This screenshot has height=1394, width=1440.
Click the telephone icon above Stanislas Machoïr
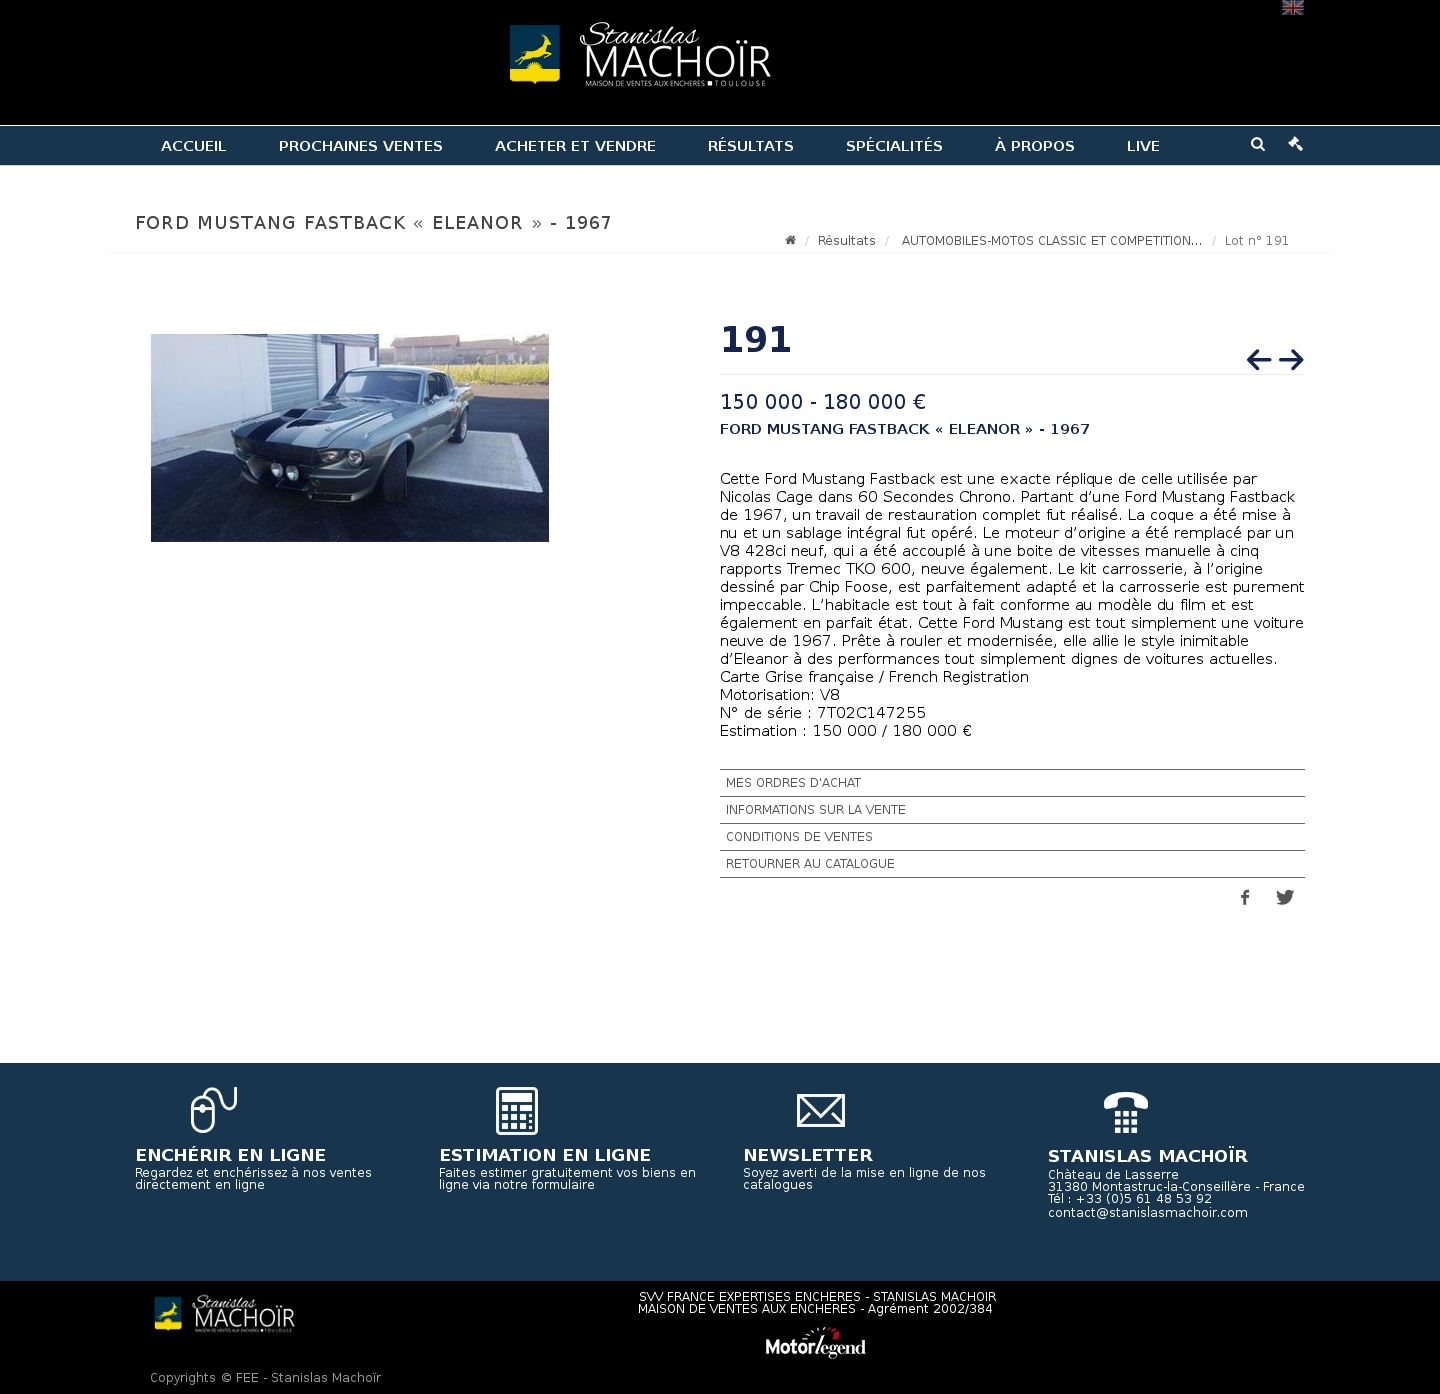[x=1126, y=1112]
